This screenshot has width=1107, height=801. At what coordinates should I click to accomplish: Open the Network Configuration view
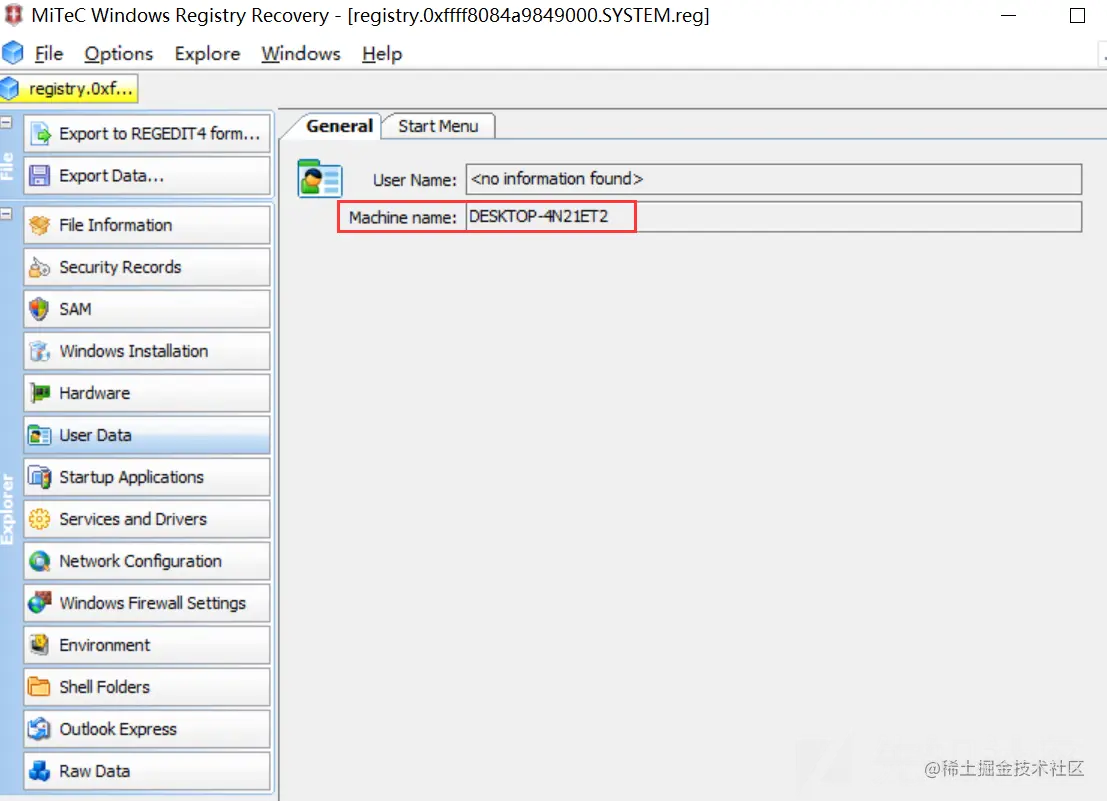pos(147,561)
